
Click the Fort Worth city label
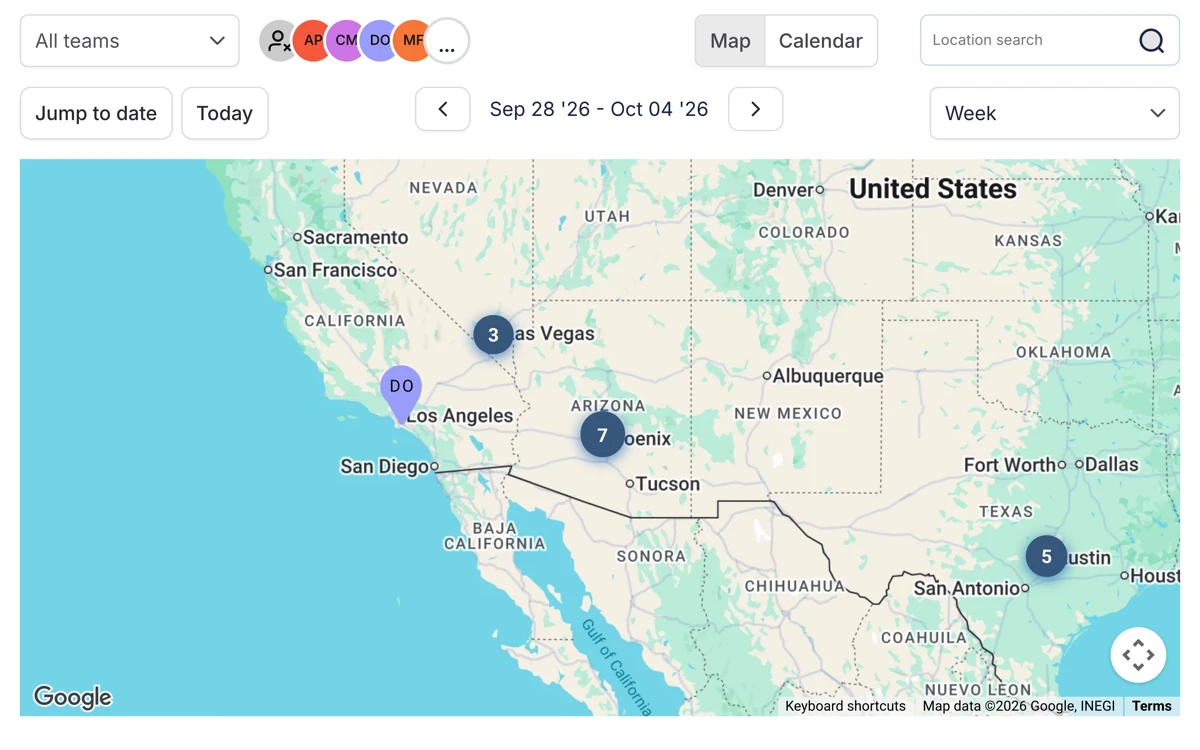pos(1010,464)
